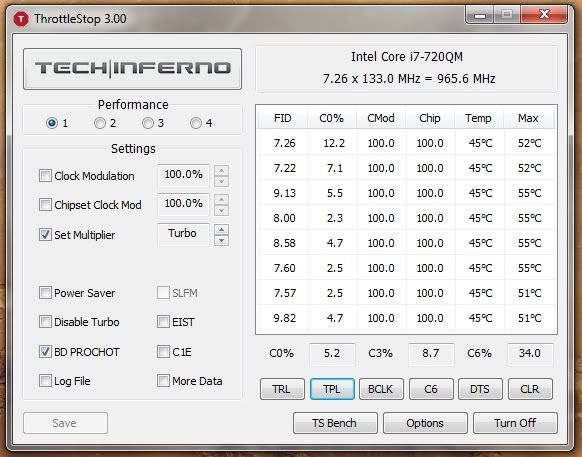Raise Chipset Clock Mod with the up arrow
The image size is (582, 457).
click(x=222, y=199)
